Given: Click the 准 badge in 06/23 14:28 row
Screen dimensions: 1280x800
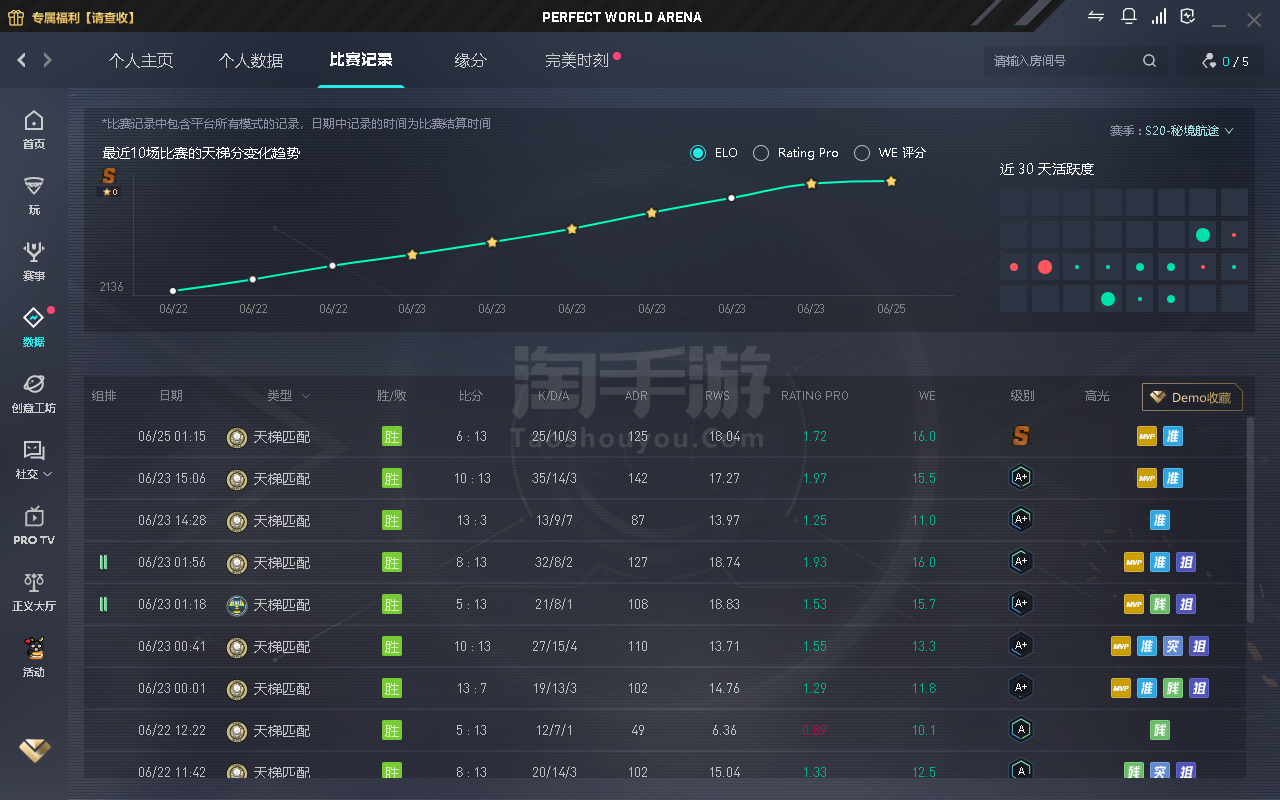Looking at the screenshot, I should tap(1160, 520).
